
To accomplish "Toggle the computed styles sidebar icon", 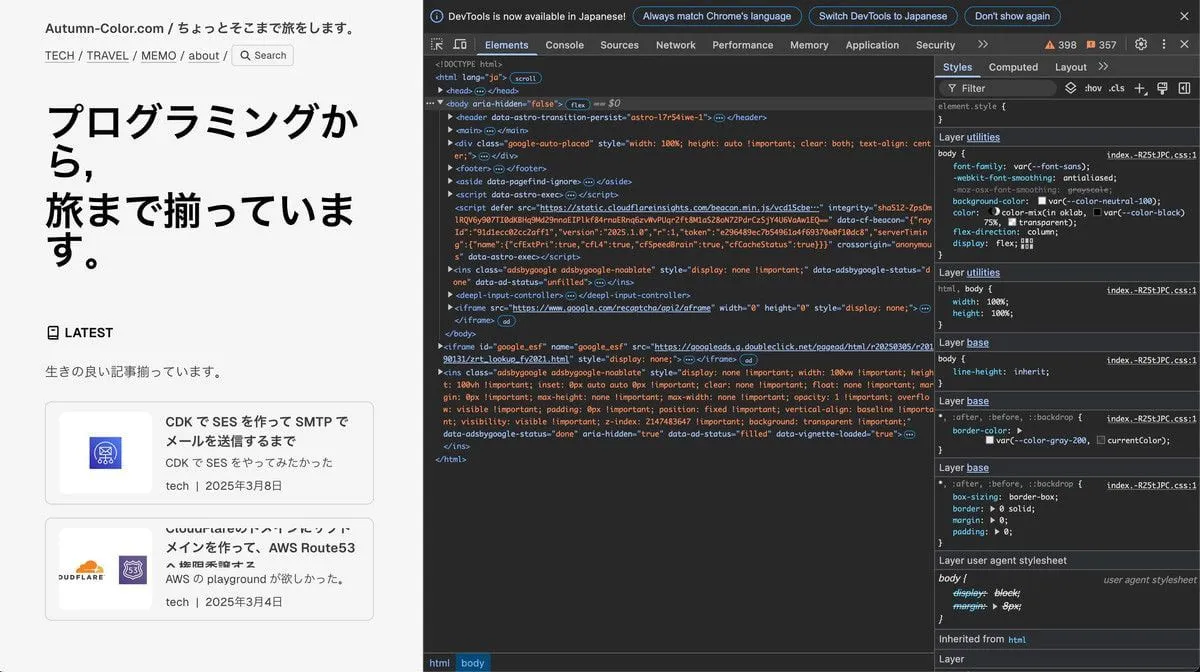I will coord(1184,88).
